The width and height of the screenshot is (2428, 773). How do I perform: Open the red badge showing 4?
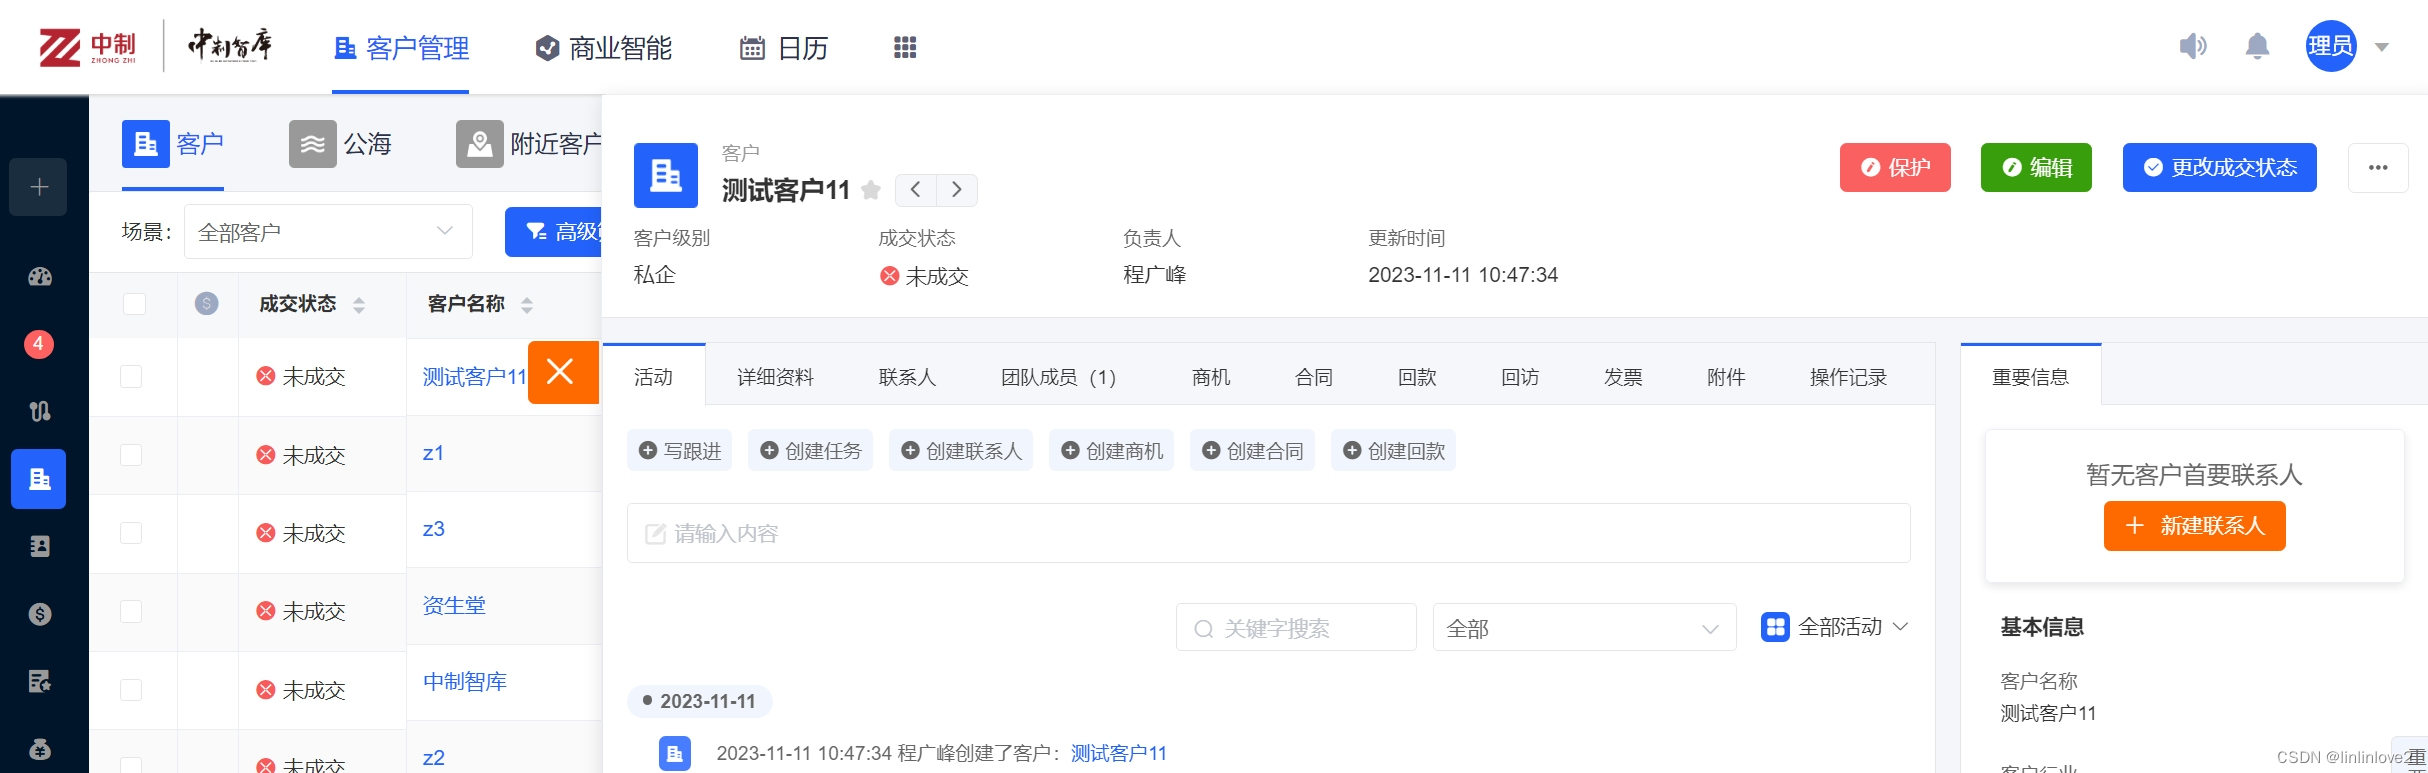click(39, 344)
